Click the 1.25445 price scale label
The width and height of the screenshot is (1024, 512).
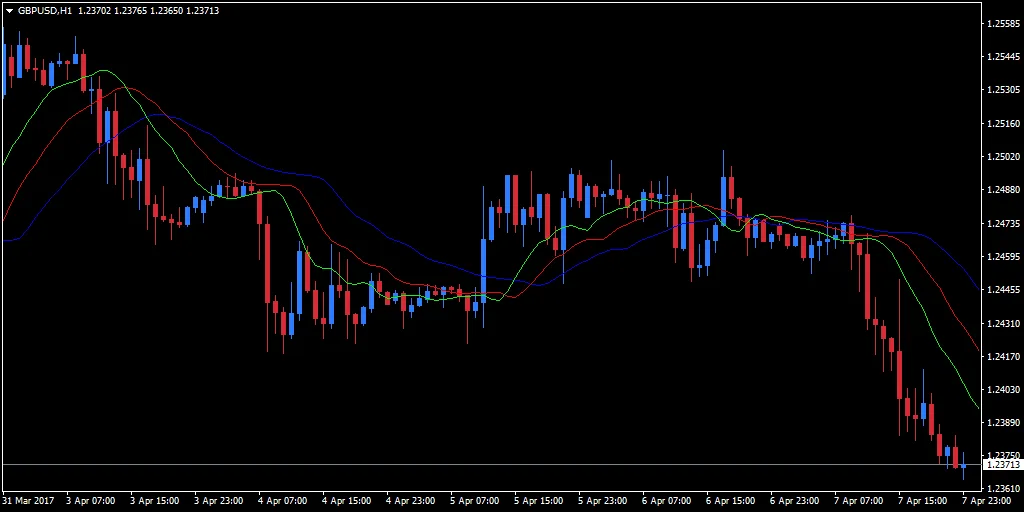[x=1003, y=57]
